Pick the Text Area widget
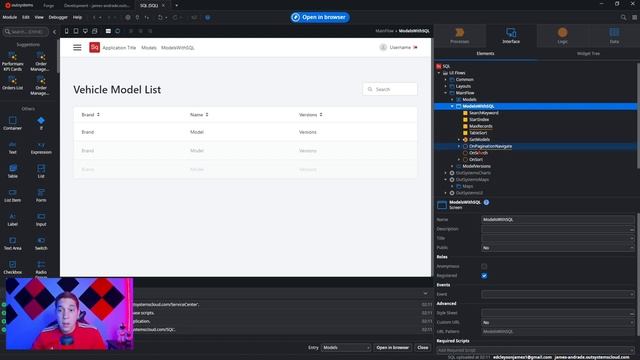 point(12,243)
